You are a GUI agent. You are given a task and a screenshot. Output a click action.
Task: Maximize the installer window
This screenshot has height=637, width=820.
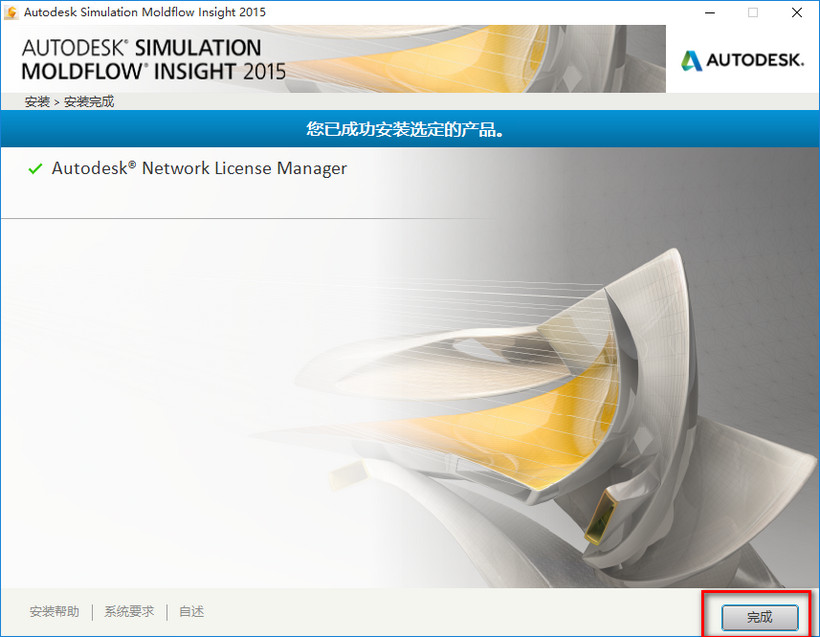point(751,13)
